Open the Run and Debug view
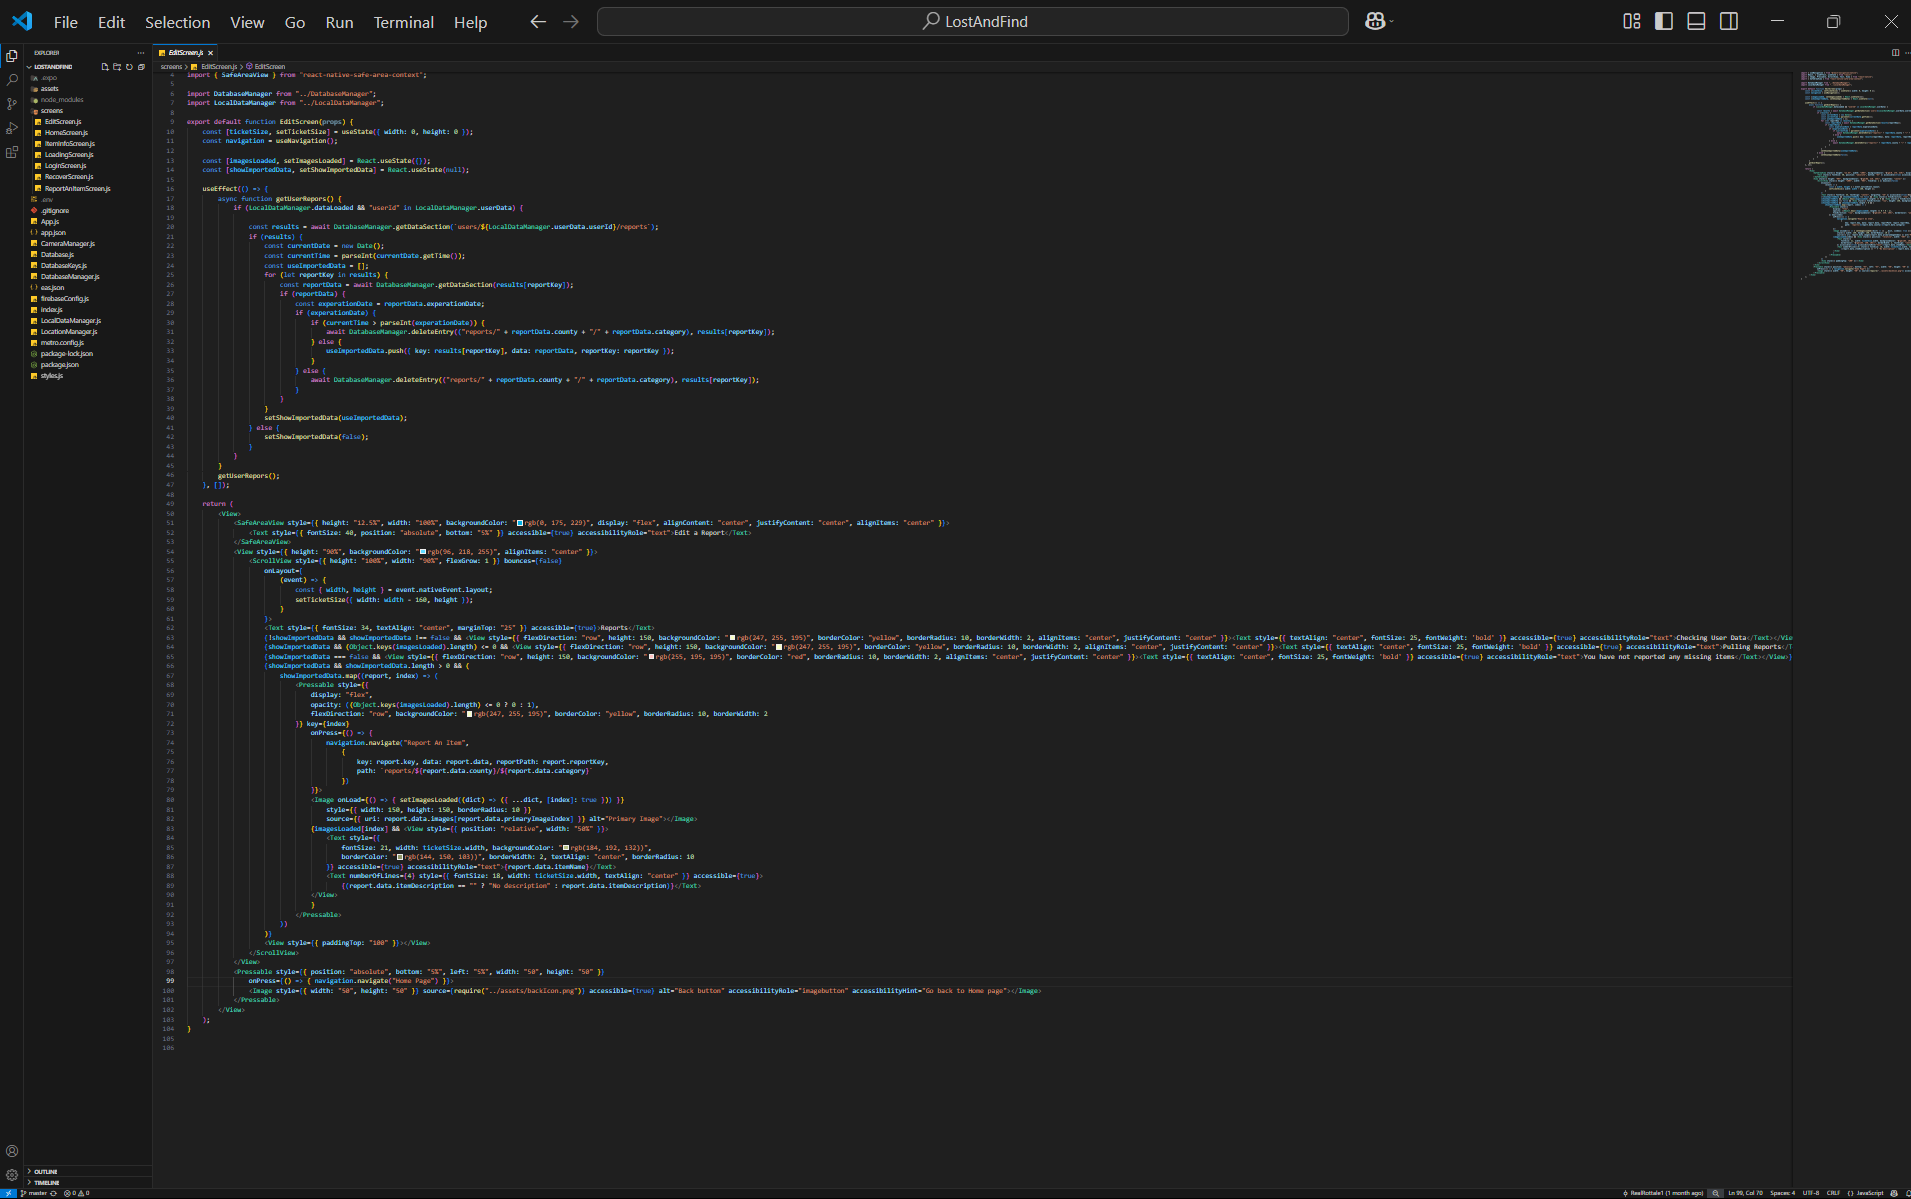The height and width of the screenshot is (1199, 1911). tap(12, 128)
